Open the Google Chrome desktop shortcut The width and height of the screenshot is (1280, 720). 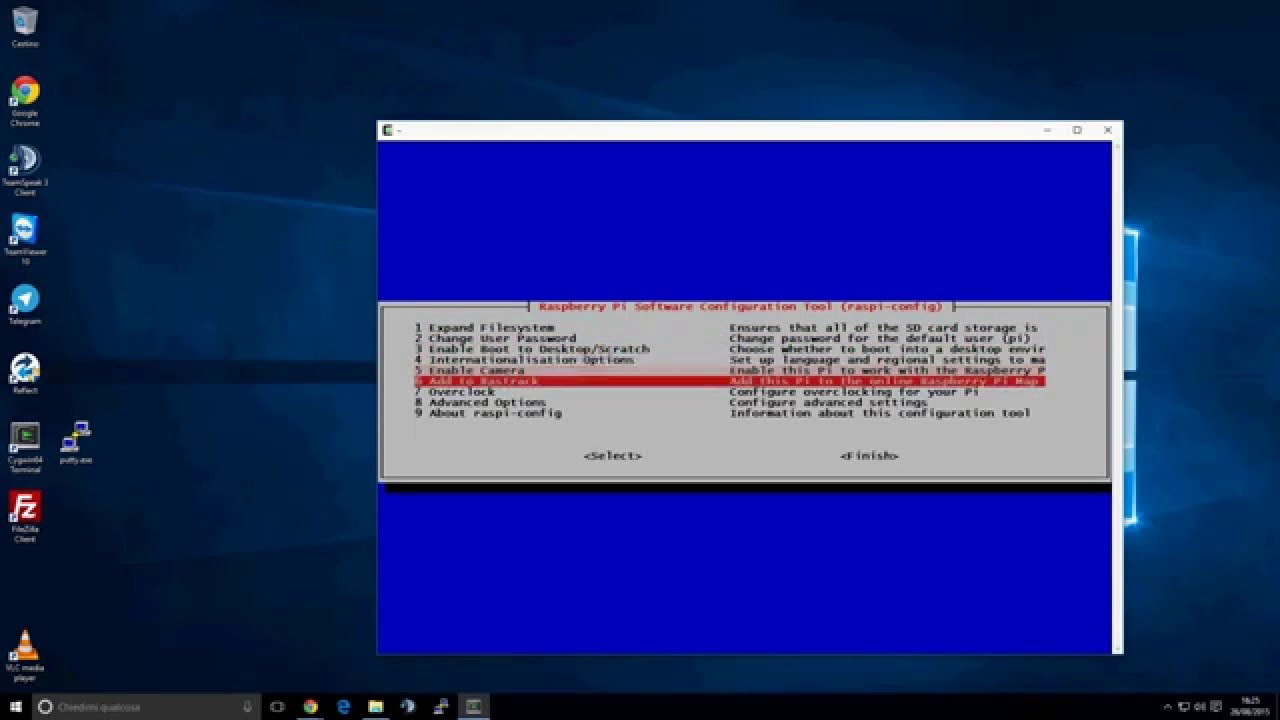click(x=25, y=100)
